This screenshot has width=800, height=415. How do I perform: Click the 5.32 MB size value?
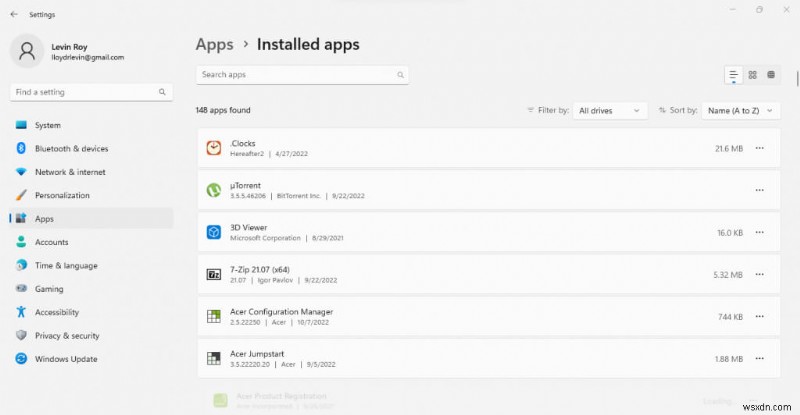click(728, 275)
